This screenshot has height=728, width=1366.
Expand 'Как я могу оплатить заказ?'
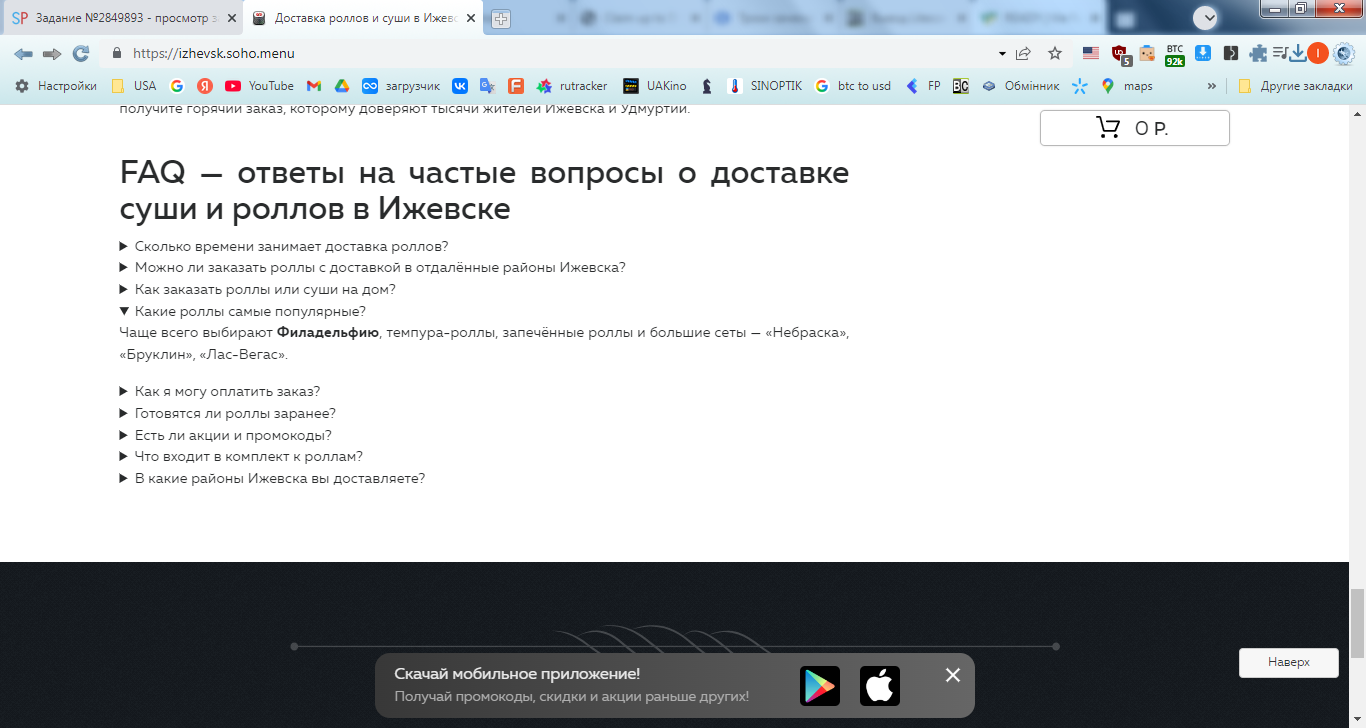[x=220, y=391]
